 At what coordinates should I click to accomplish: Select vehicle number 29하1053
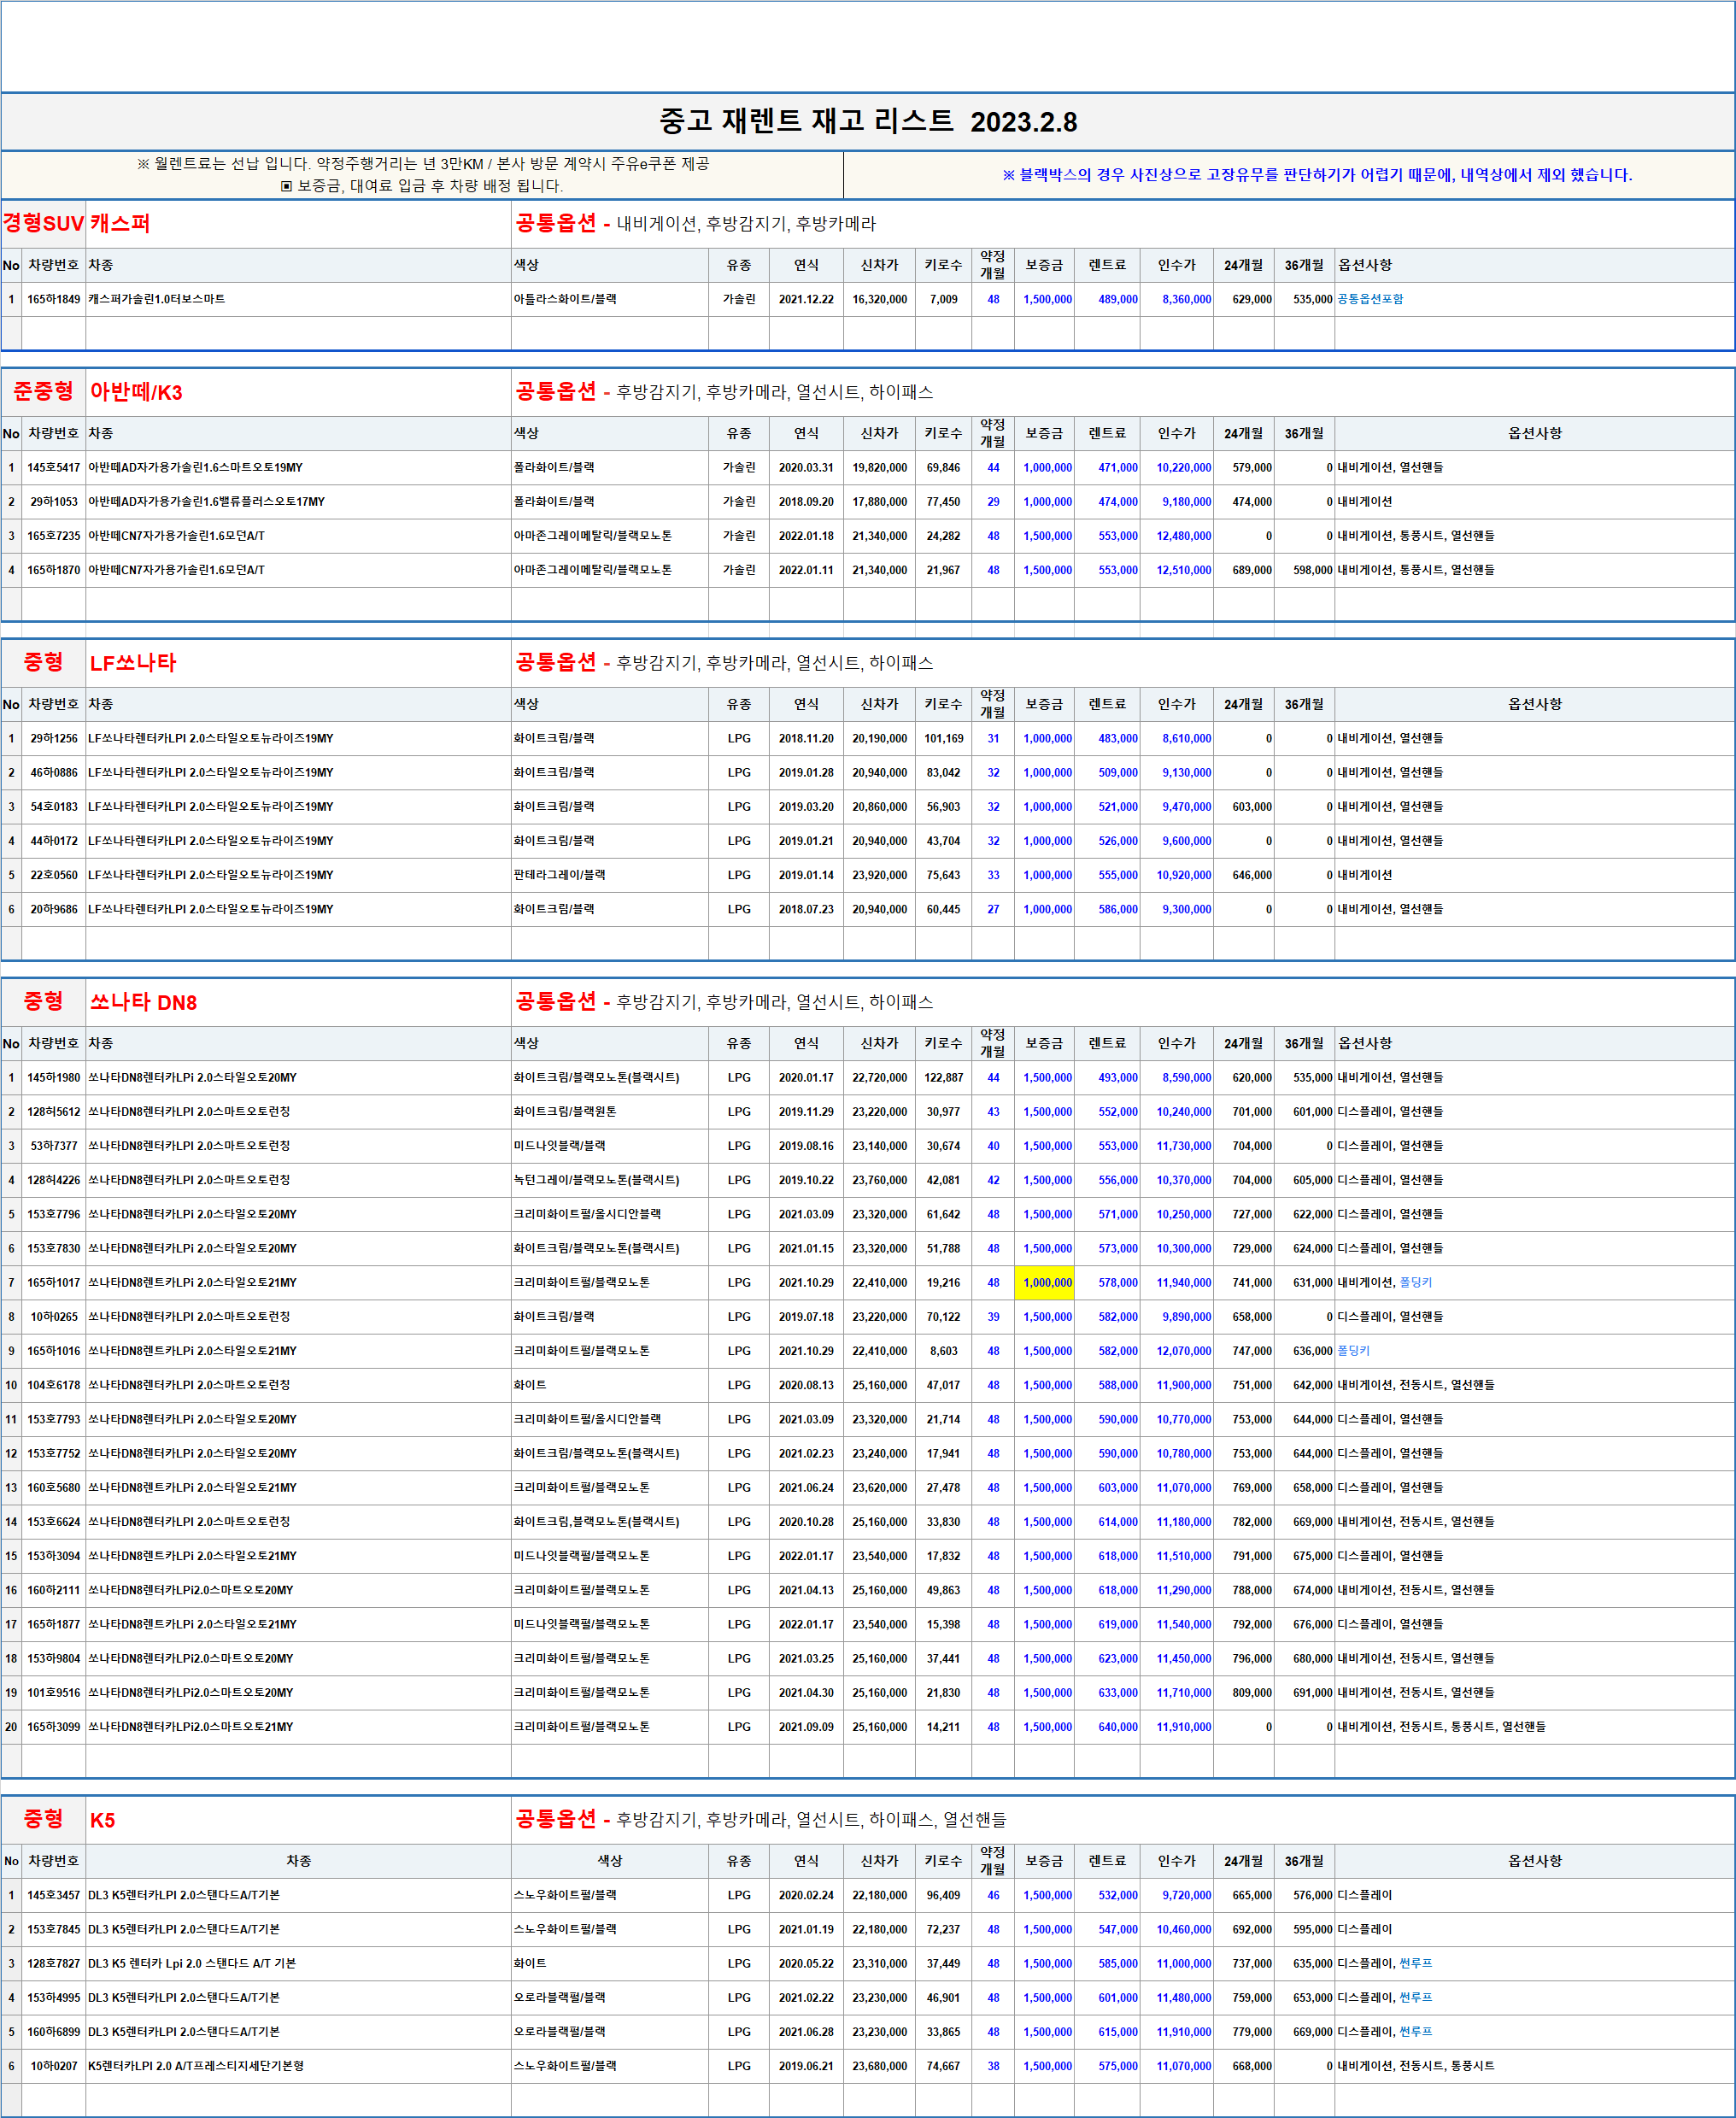[x=53, y=501]
